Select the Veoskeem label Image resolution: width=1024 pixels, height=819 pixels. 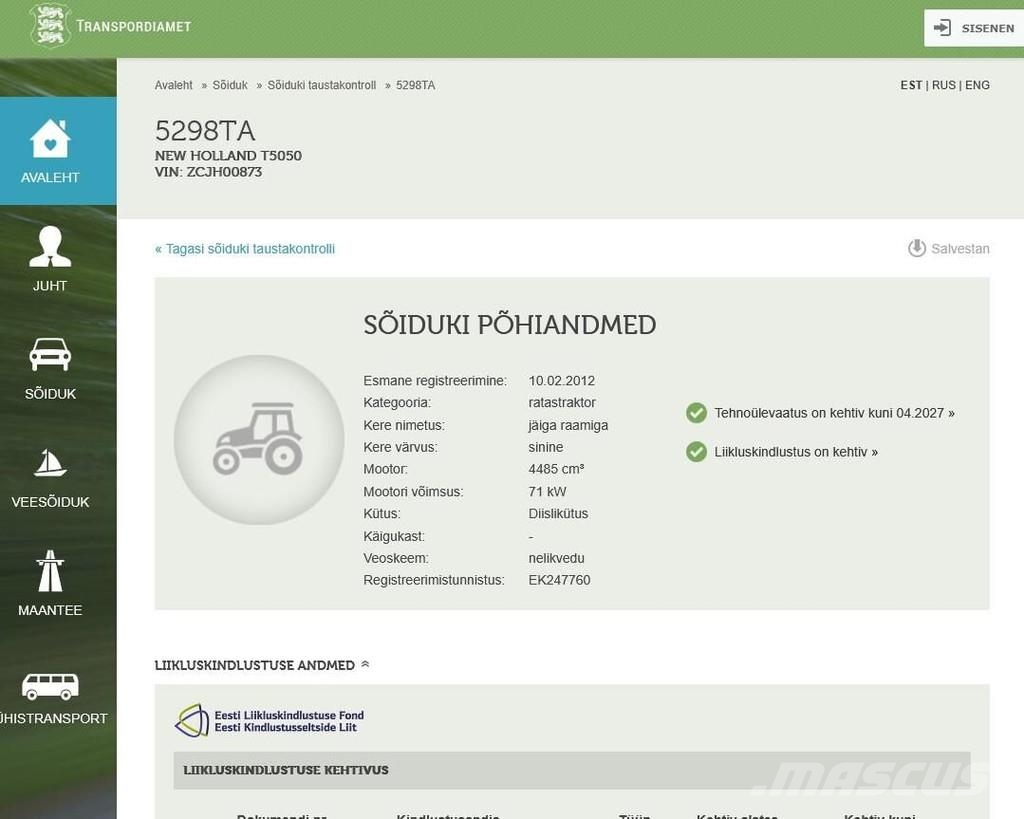pos(396,558)
